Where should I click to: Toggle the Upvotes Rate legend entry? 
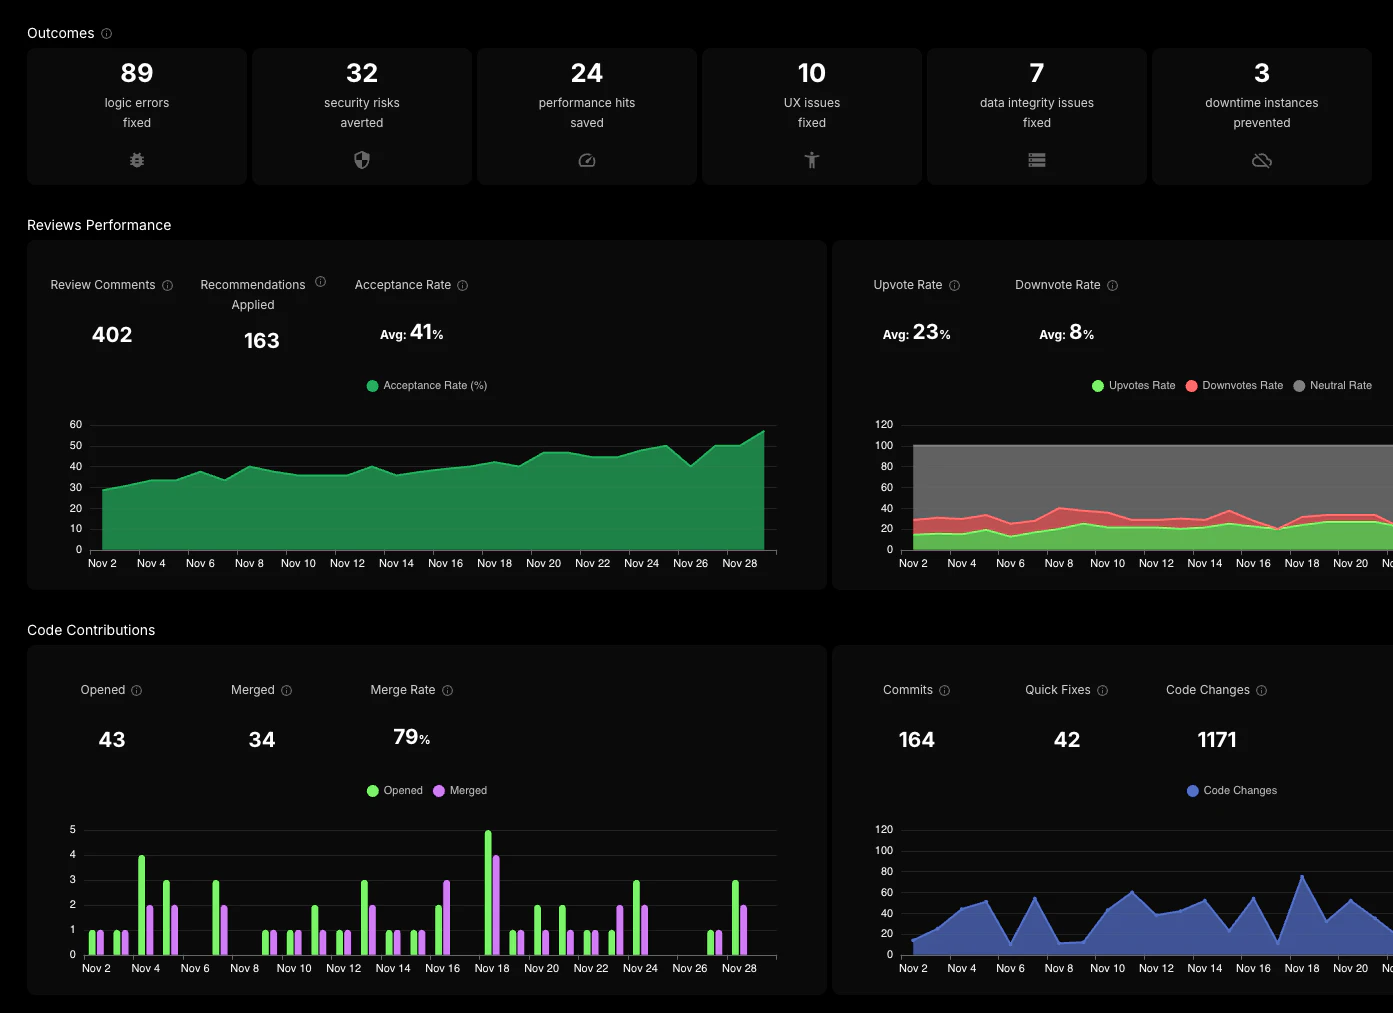(1134, 385)
